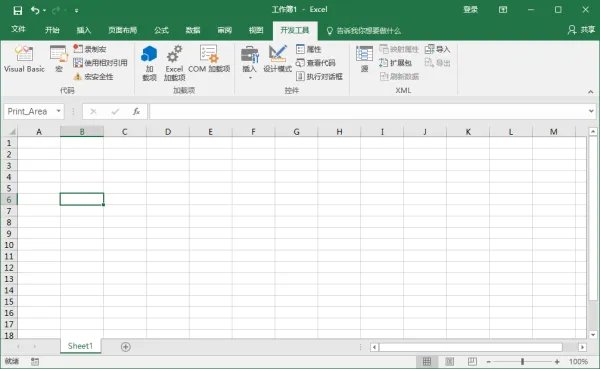Open XML Expansion Packs (扩展包)
The image size is (600, 369).
pyautogui.click(x=395, y=63)
